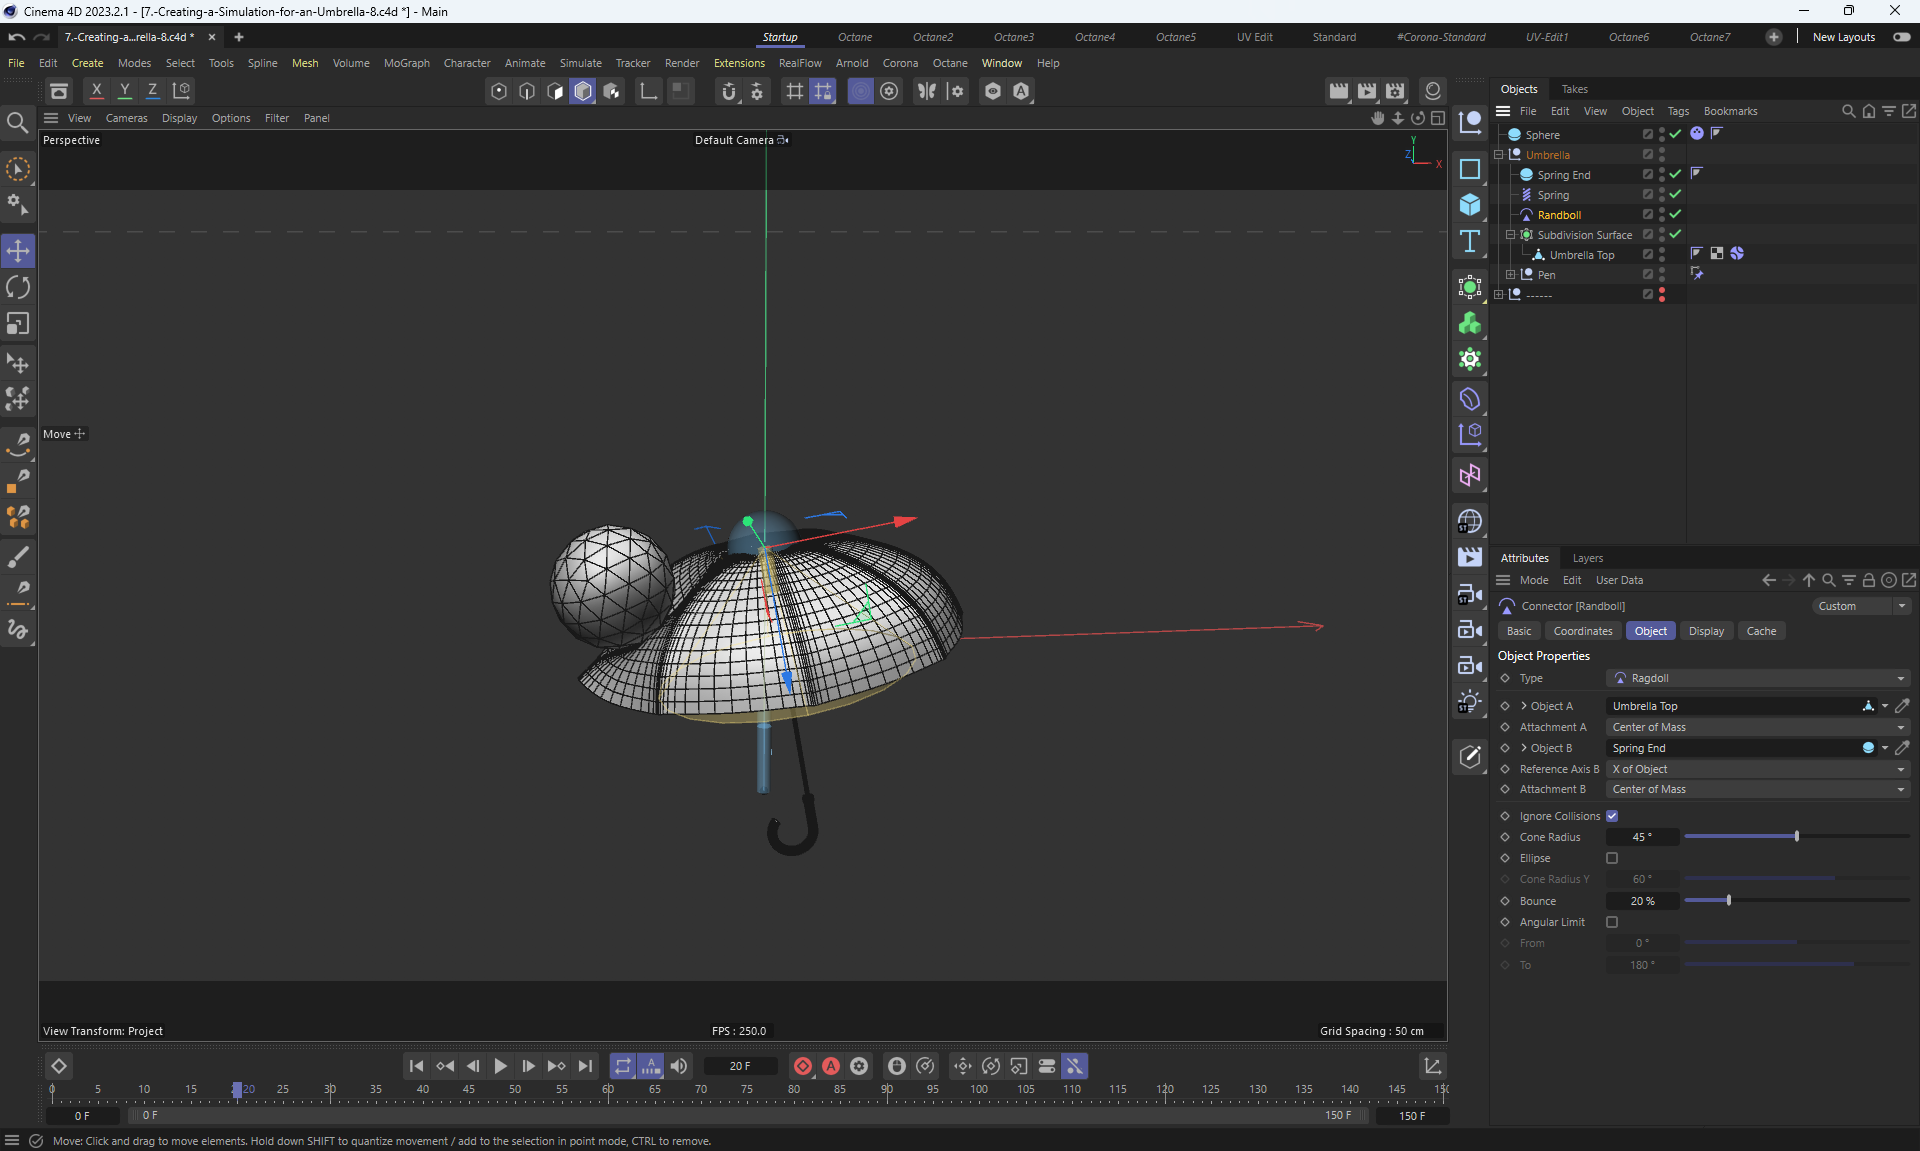Open the Type Ragdoll dropdown

pyautogui.click(x=1757, y=678)
